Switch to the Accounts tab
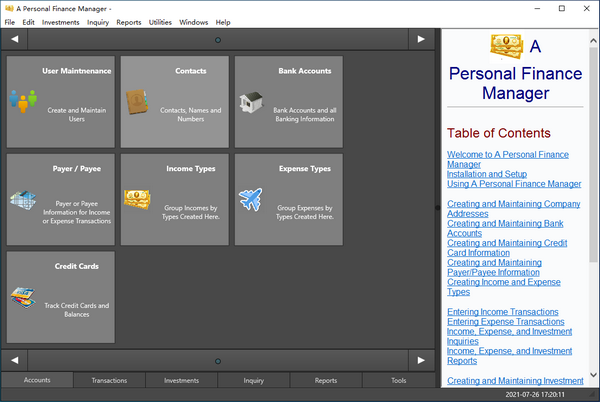Screen dimensions: 600x402 tap(37, 380)
